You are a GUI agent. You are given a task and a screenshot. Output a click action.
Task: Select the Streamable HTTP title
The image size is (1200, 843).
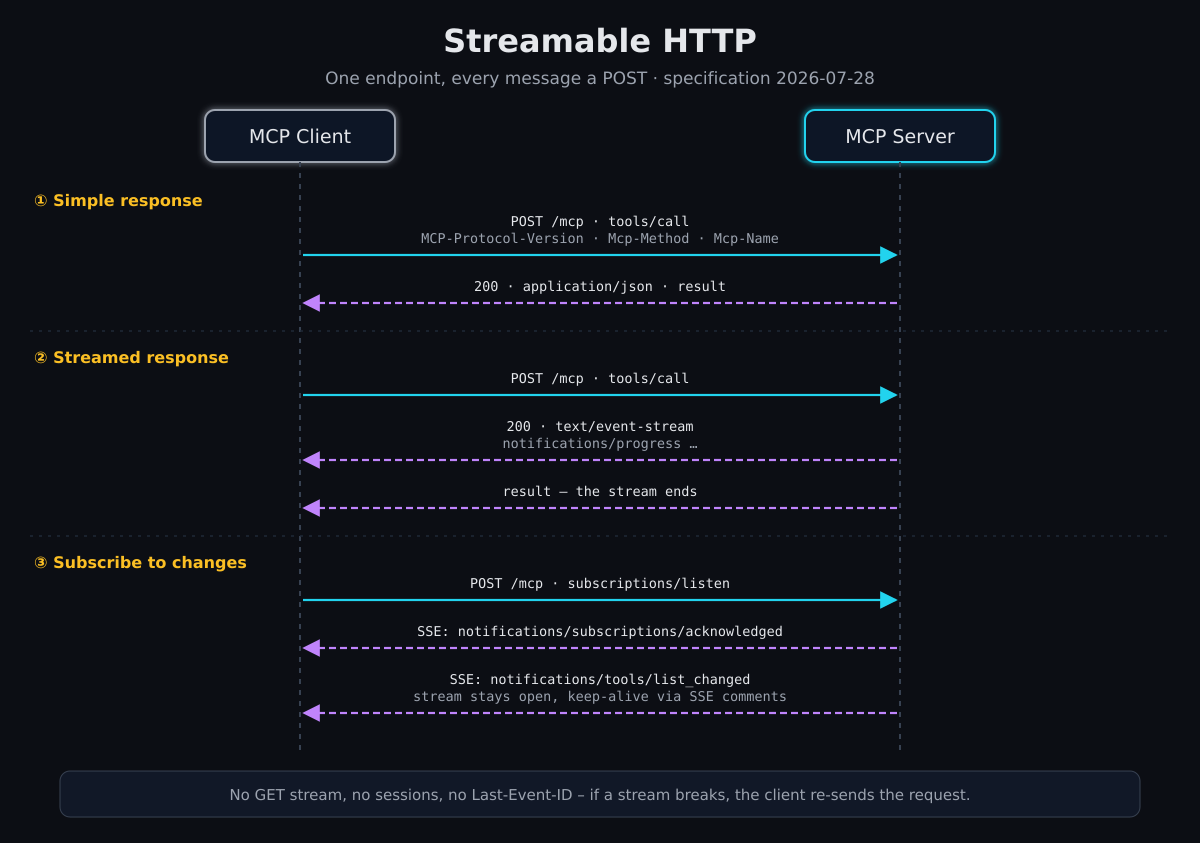[x=600, y=41]
